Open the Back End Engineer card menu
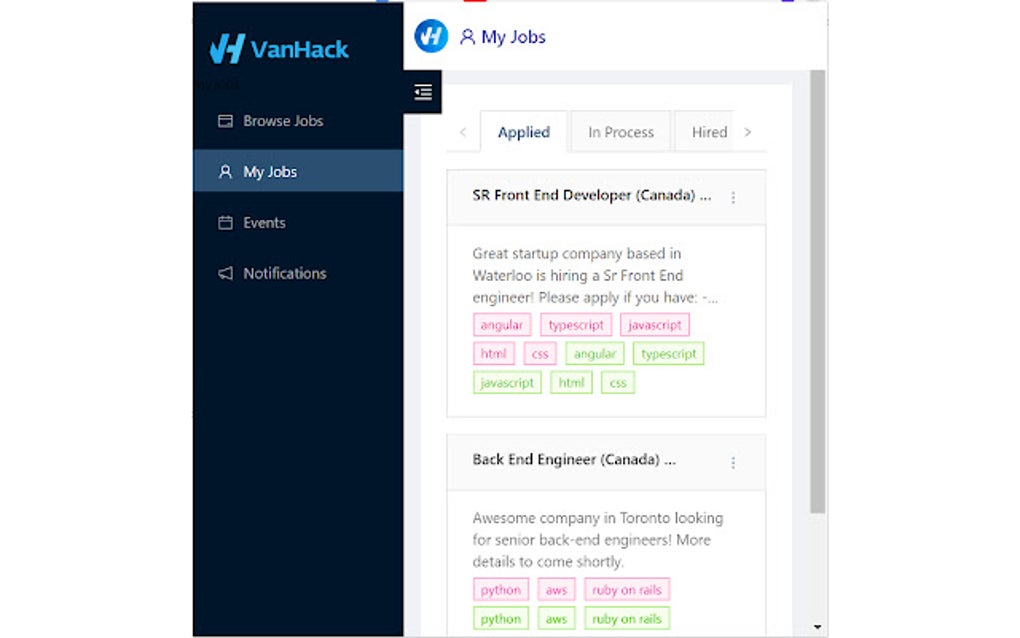 [x=734, y=462]
